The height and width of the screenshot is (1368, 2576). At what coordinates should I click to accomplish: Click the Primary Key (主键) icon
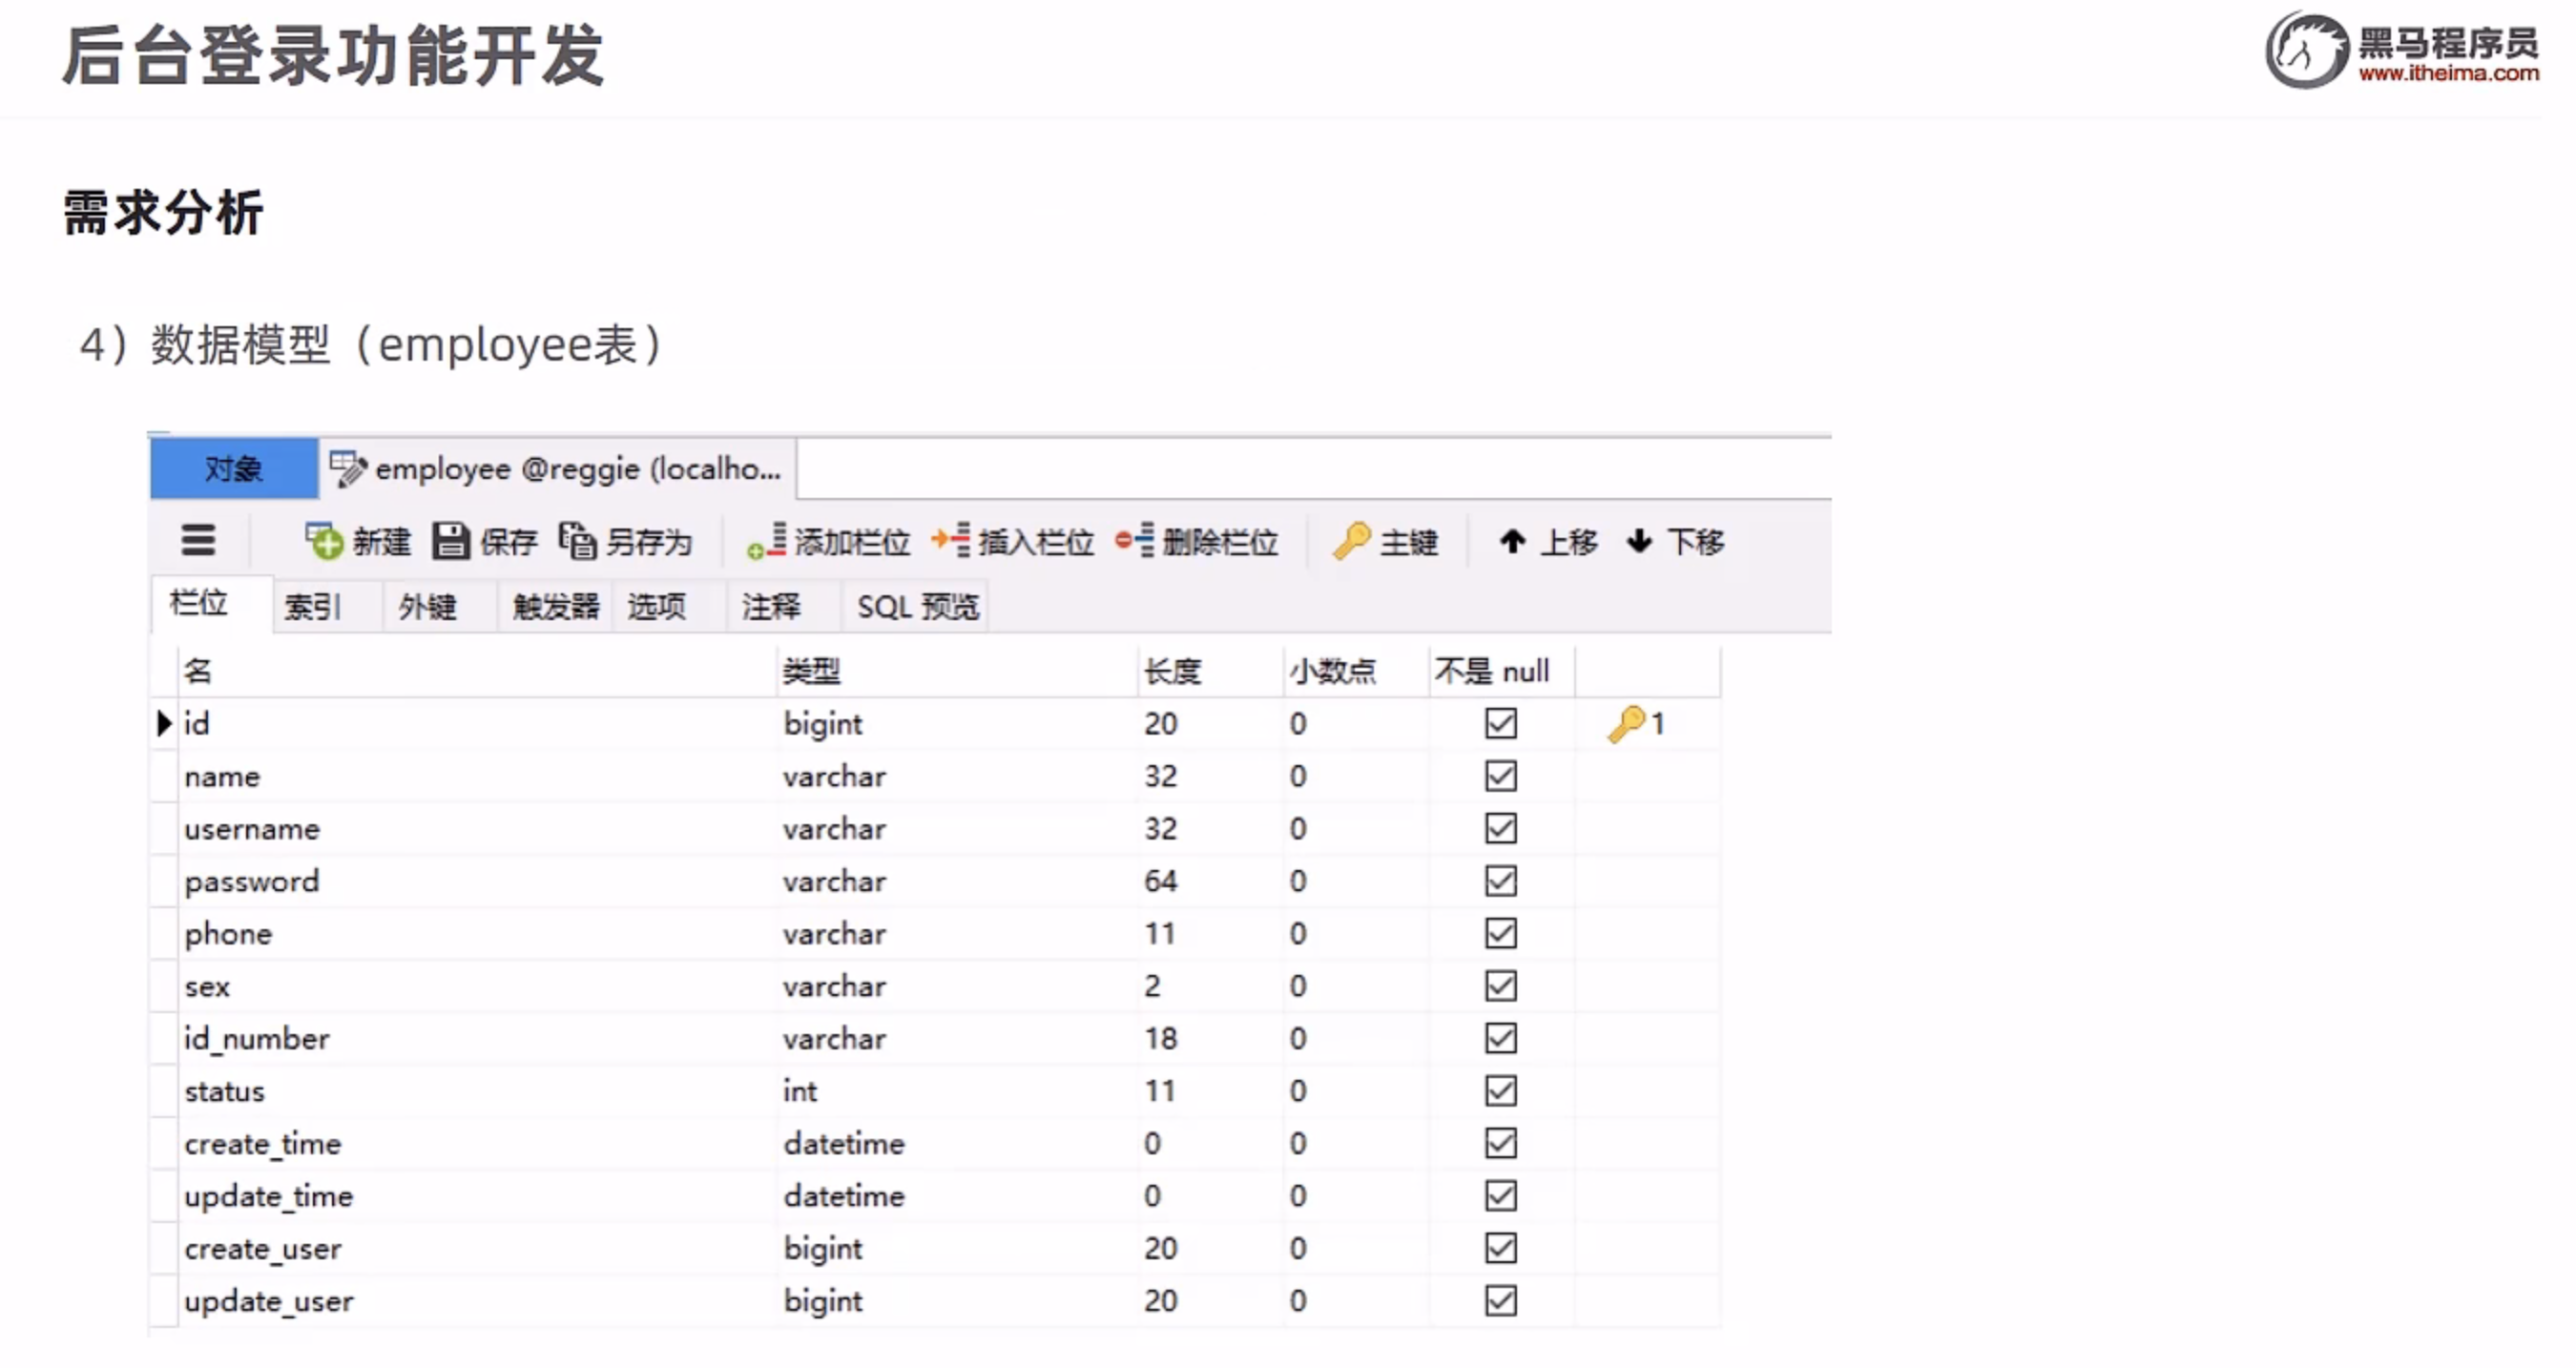pyautogui.click(x=1351, y=541)
